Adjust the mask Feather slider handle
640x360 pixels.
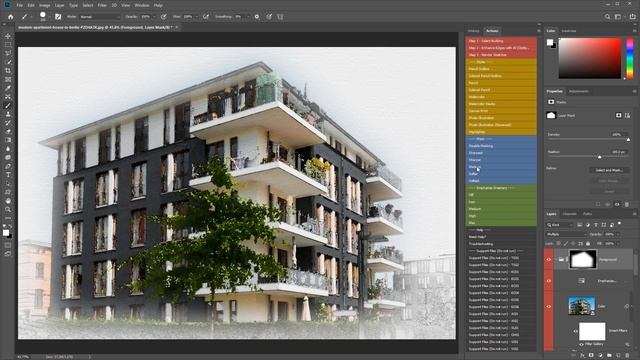[600, 157]
